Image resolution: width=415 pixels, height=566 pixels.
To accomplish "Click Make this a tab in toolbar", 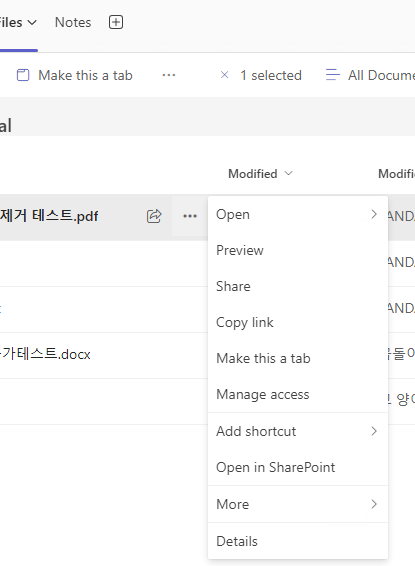I will [75, 75].
